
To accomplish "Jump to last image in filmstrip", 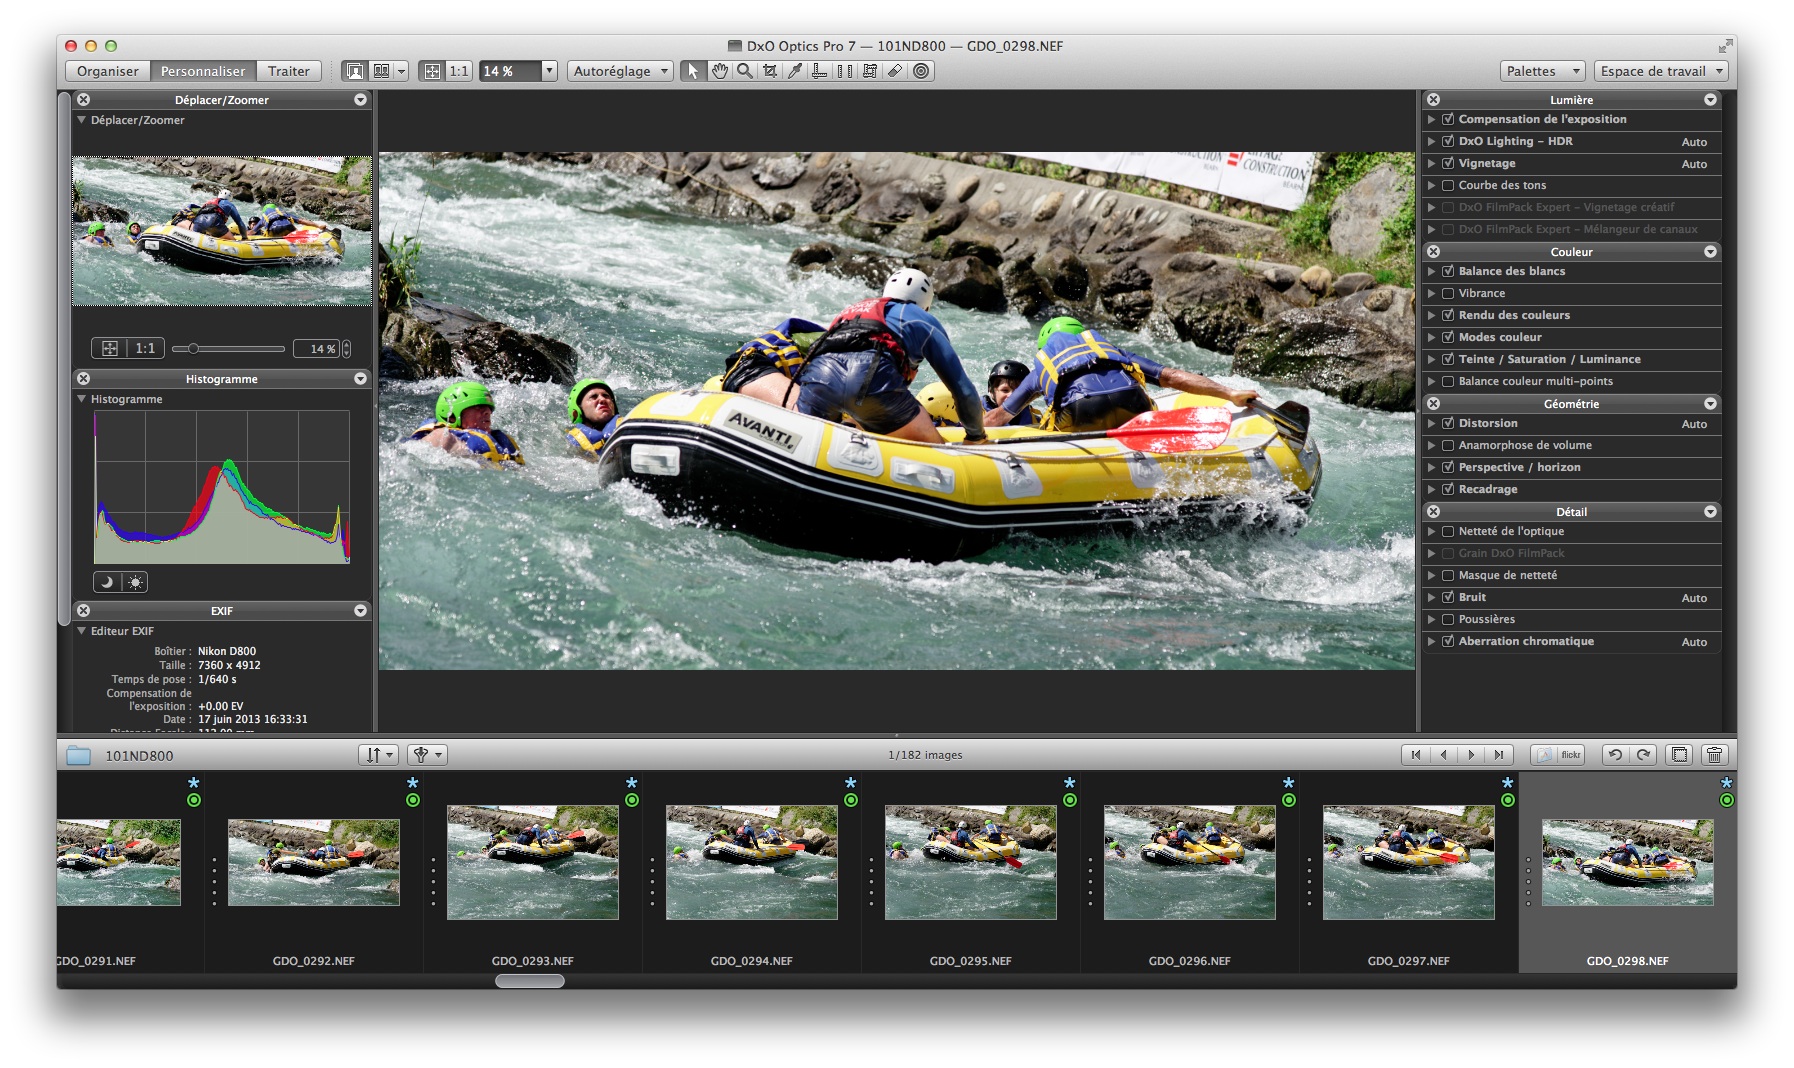I will (x=1499, y=755).
